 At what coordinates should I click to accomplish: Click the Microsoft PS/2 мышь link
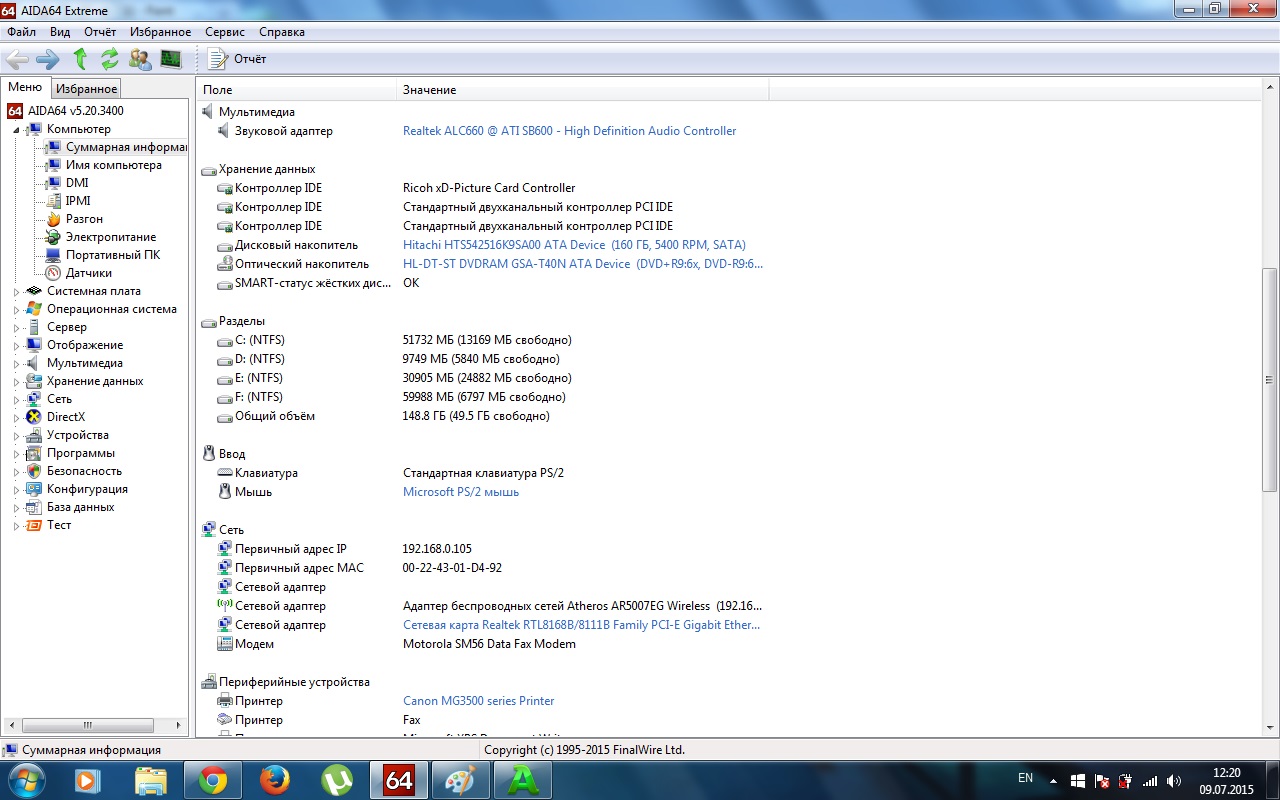[x=461, y=492]
